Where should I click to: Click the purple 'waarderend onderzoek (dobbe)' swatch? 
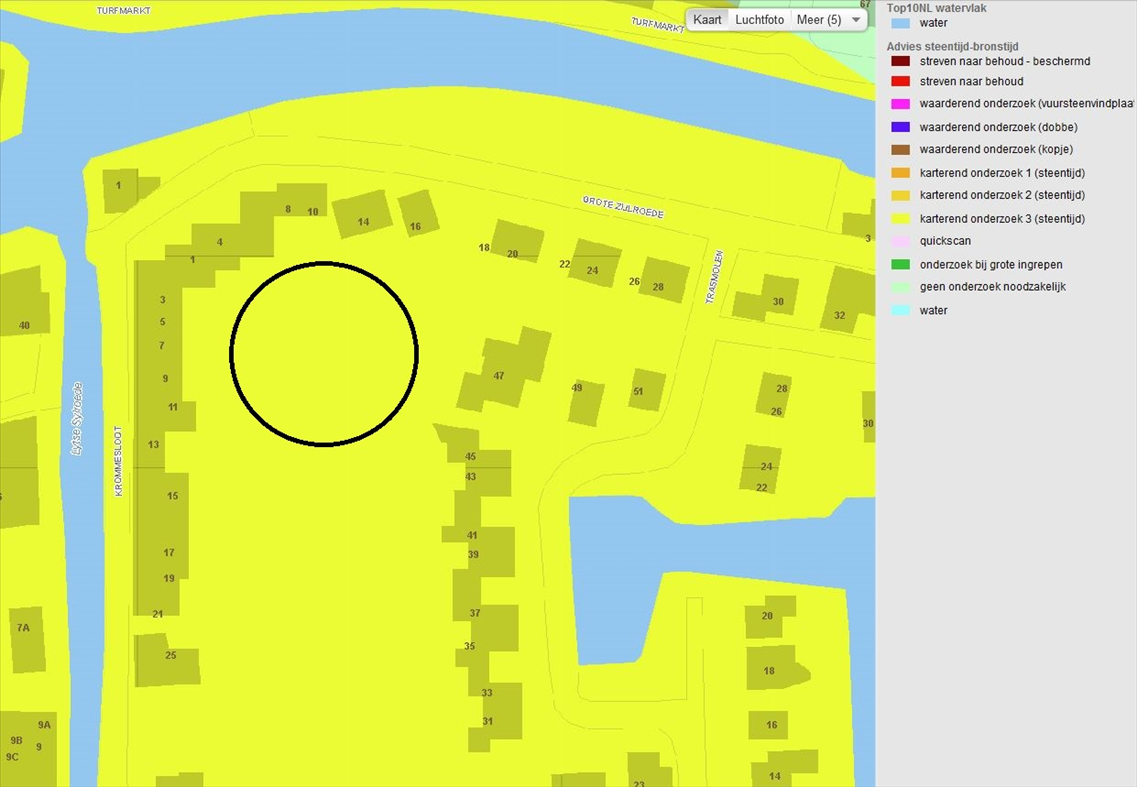[901, 127]
